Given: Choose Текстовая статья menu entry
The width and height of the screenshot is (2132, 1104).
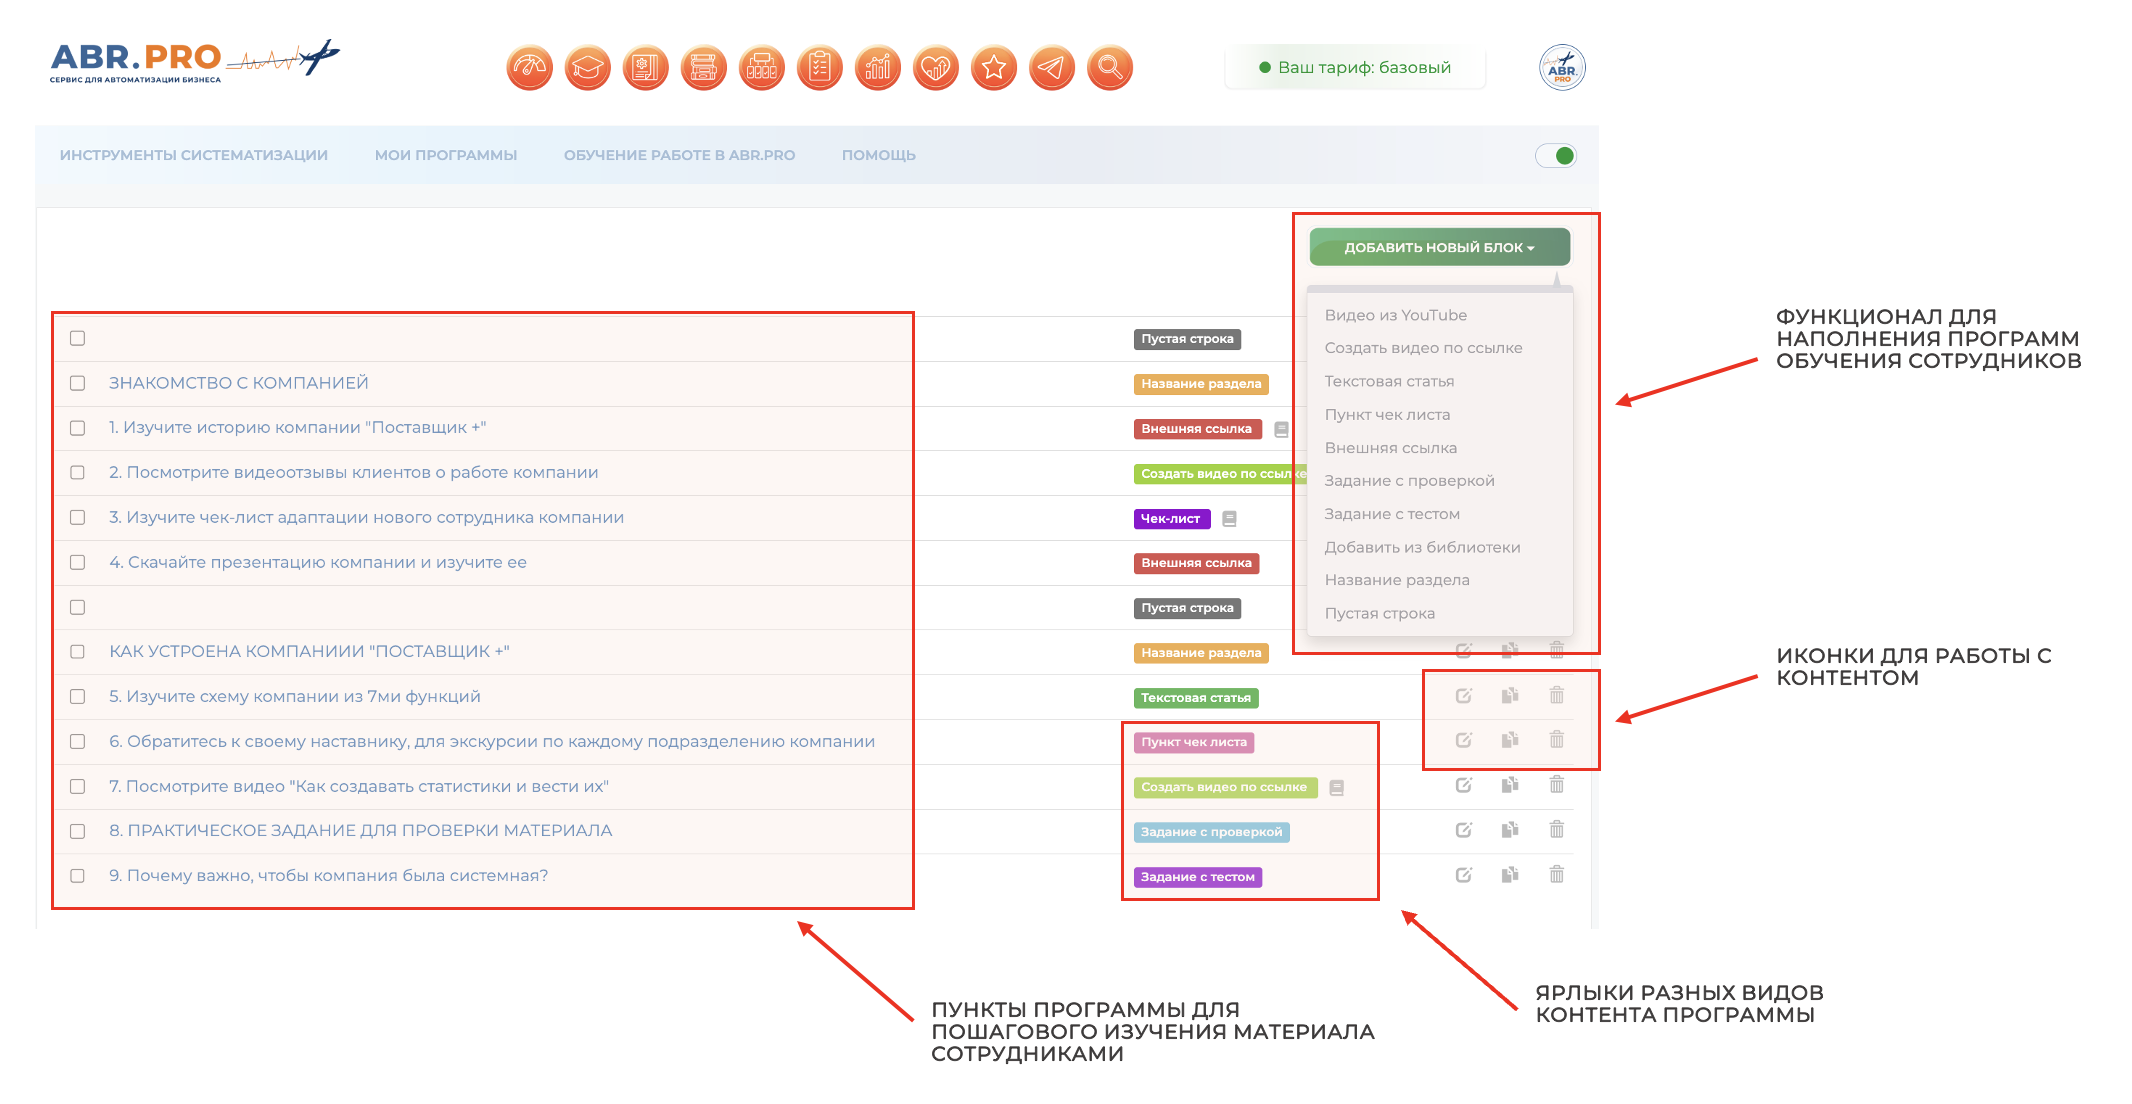Looking at the screenshot, I should [1389, 381].
